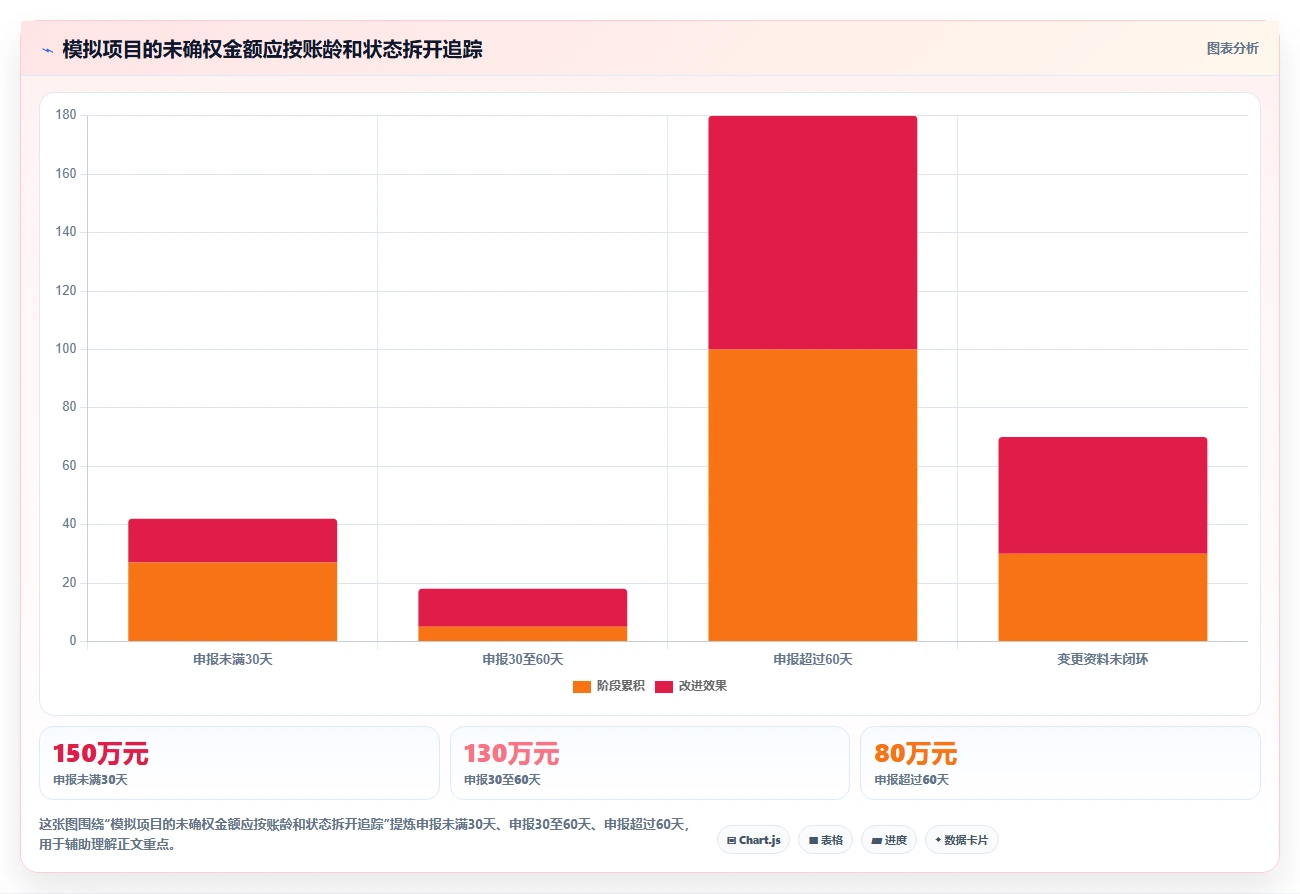Click the 130万元 data card
Image resolution: width=1300 pixels, height=894 pixels.
coord(650,763)
